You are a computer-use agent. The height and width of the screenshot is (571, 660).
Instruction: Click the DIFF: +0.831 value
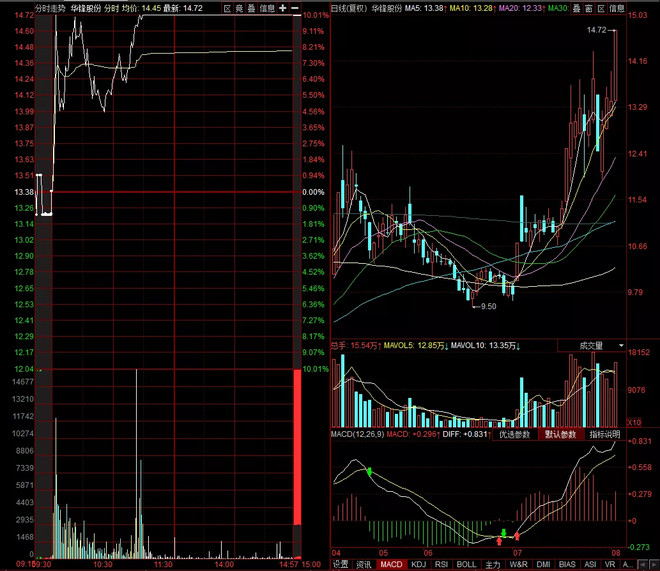(x=467, y=434)
